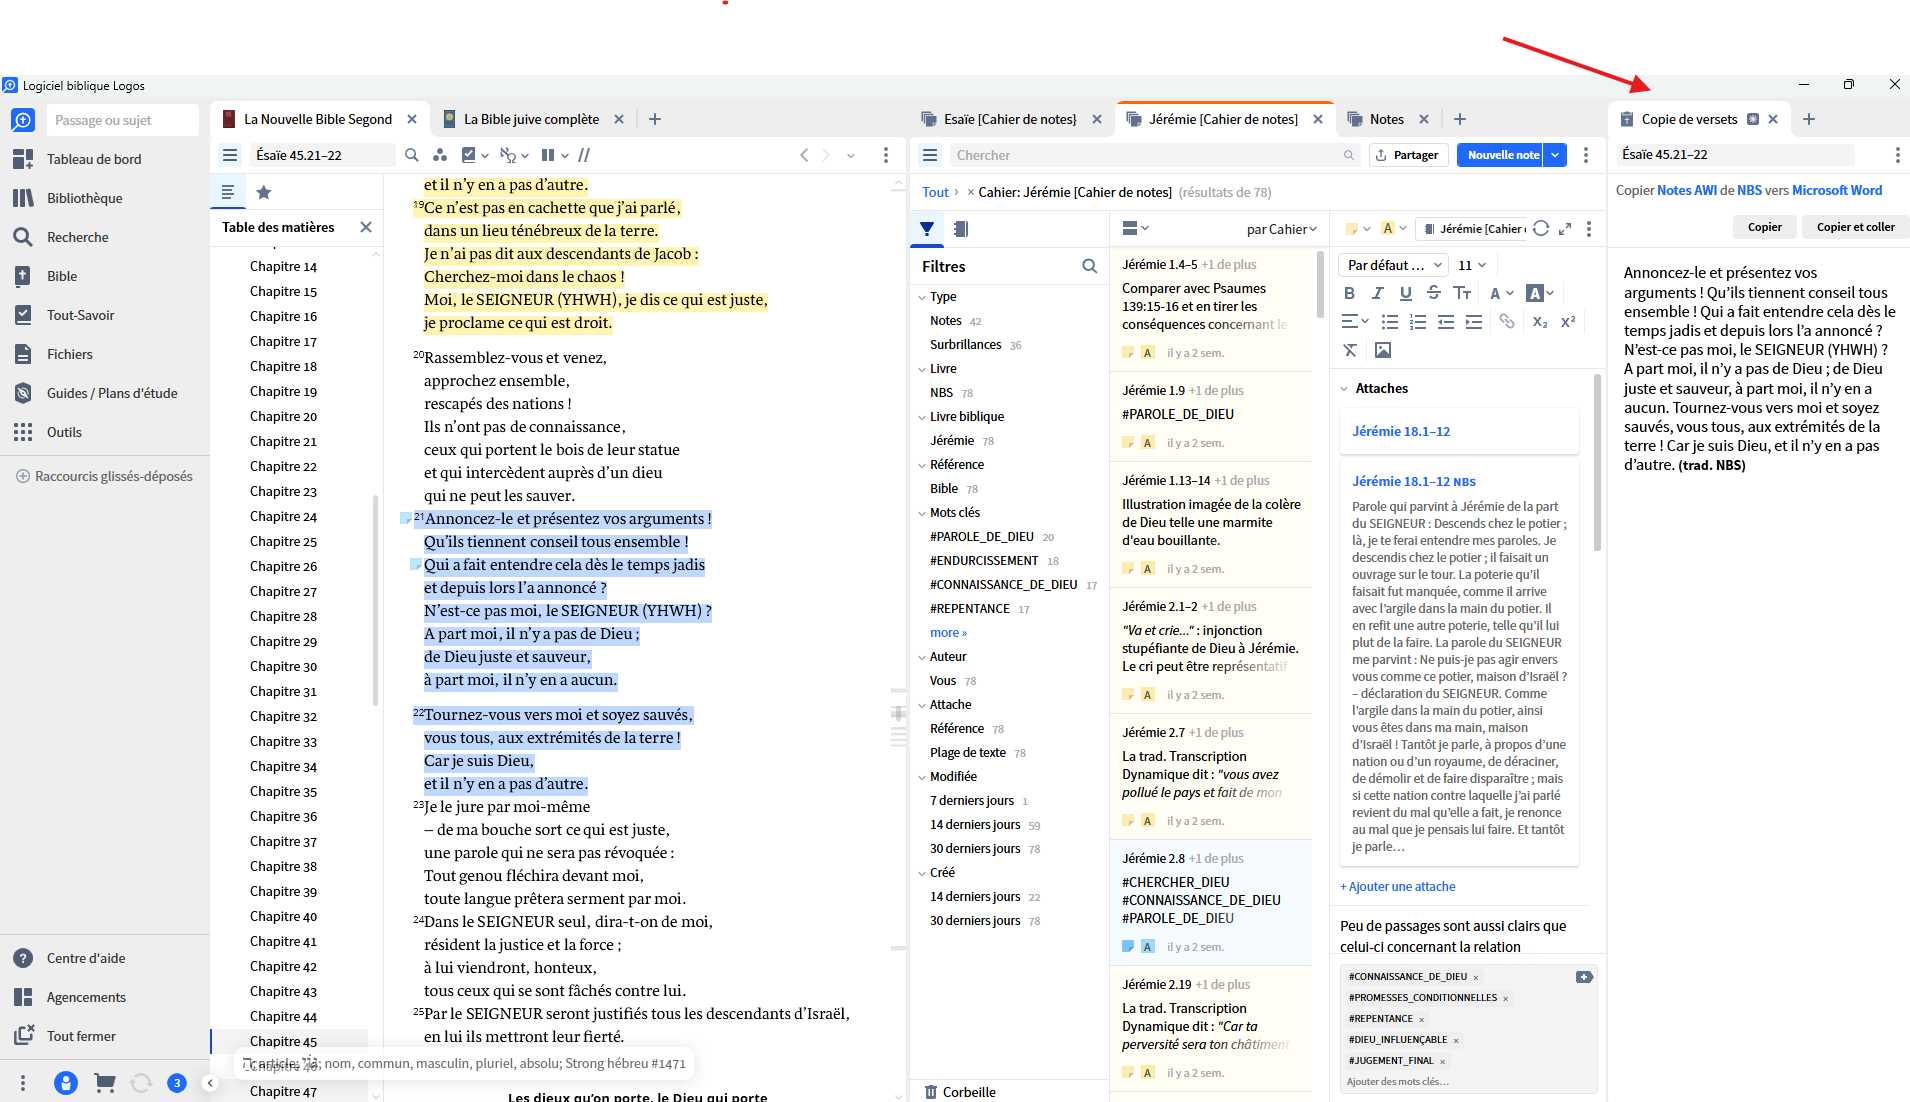
Task: Open text highlight color dropdown
Action: (1540, 293)
